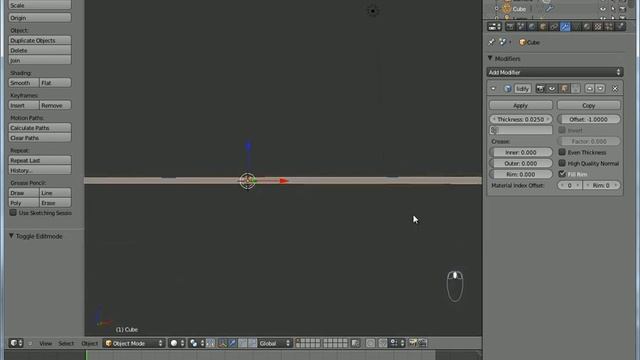Click the orange Cube icon in breadcrumb
Image resolution: width=640 pixels, height=360 pixels.
522,42
